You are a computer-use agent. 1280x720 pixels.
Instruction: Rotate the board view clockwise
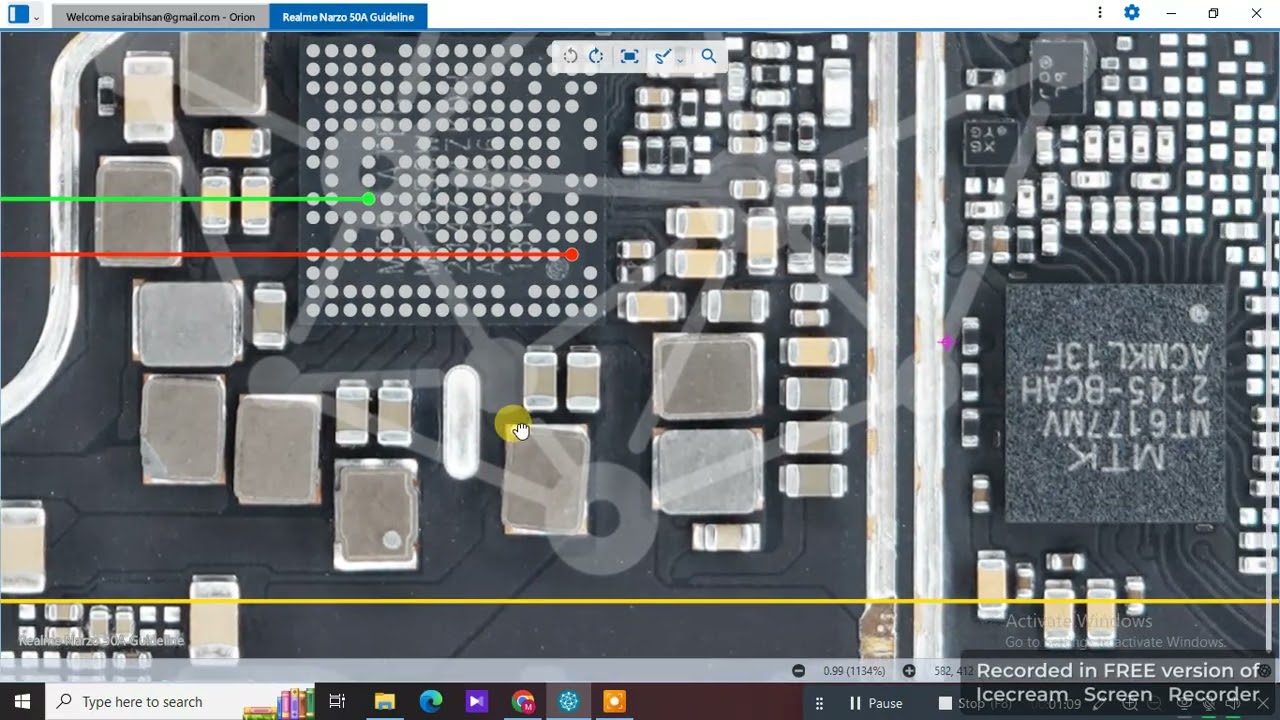point(596,56)
